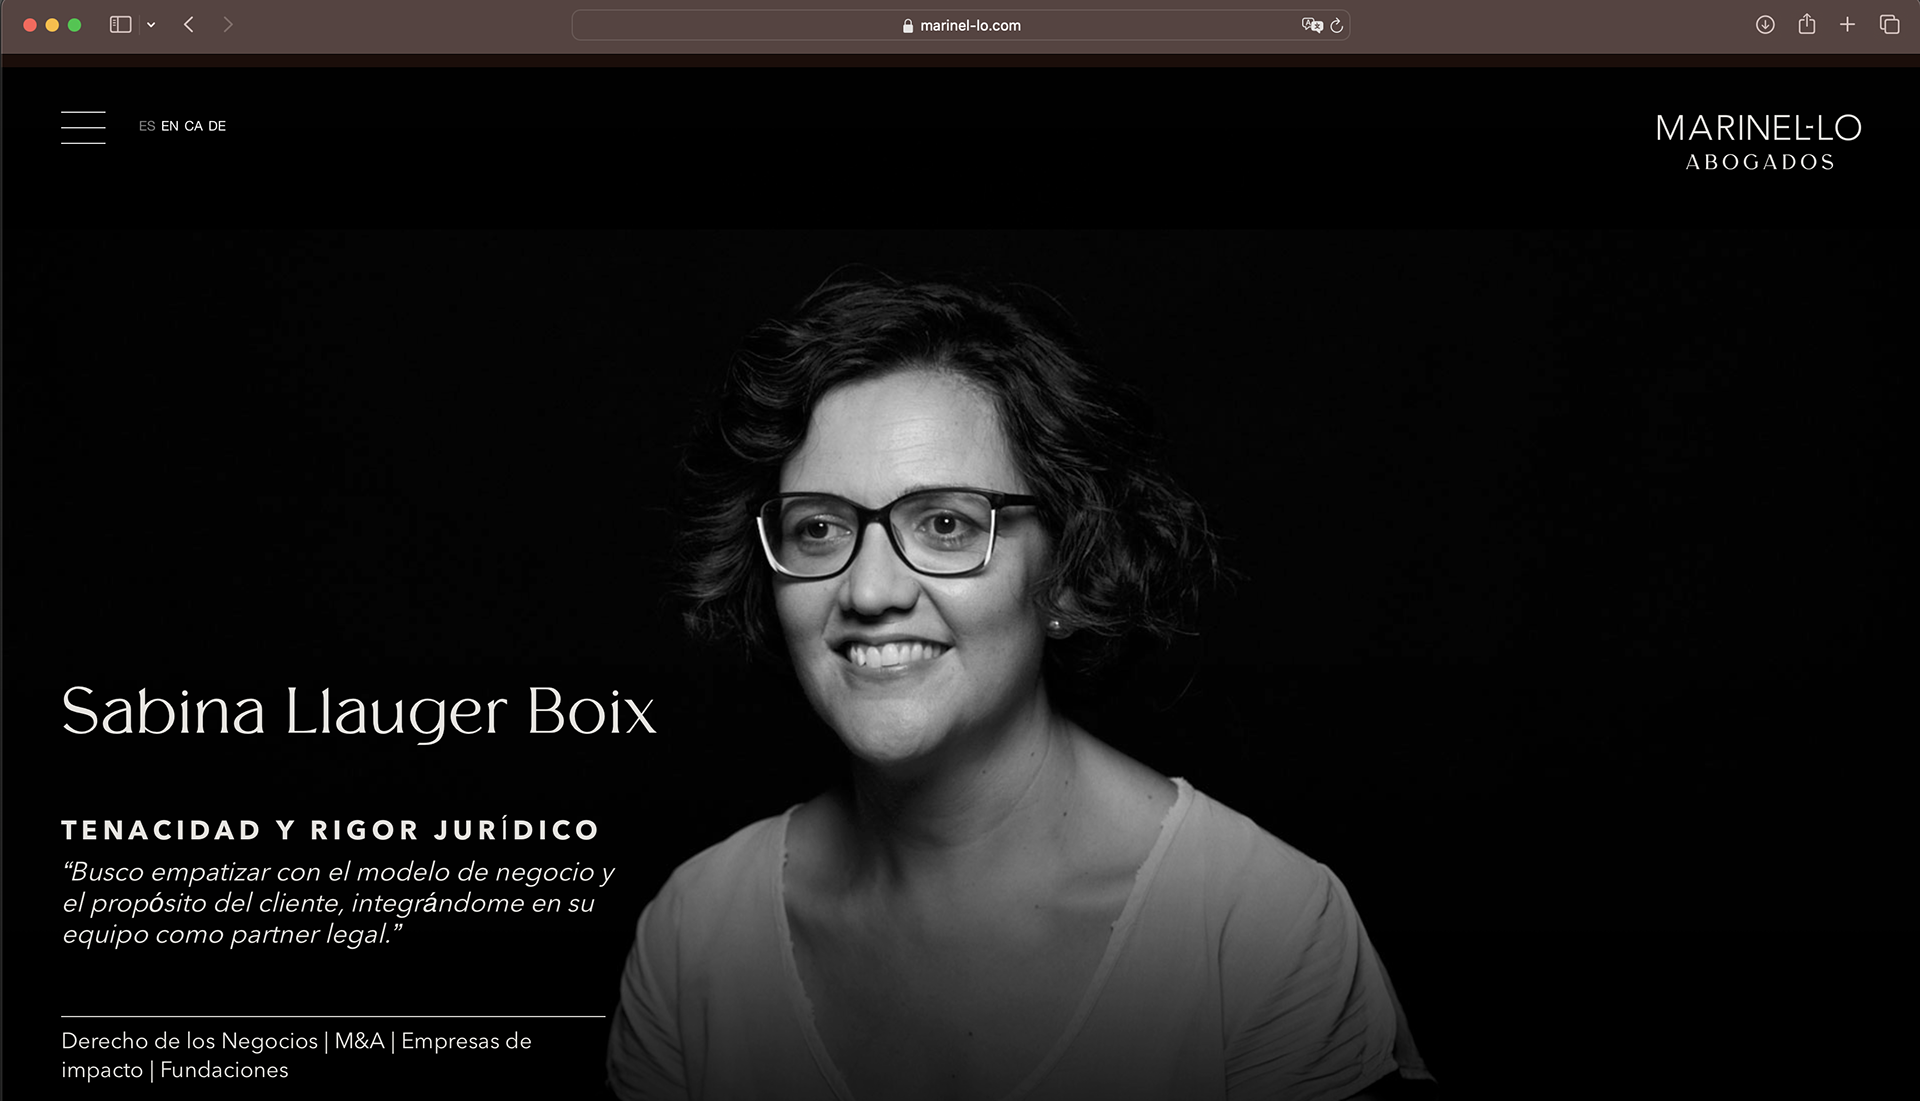Open a new tab with plus icon
The height and width of the screenshot is (1101, 1920).
[x=1847, y=25]
